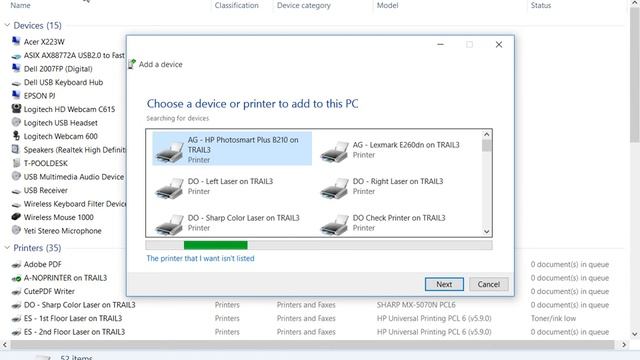The image size is (640, 360).
Task: Click the down arrow of dialog printer list scrollbar
Action: (x=487, y=231)
